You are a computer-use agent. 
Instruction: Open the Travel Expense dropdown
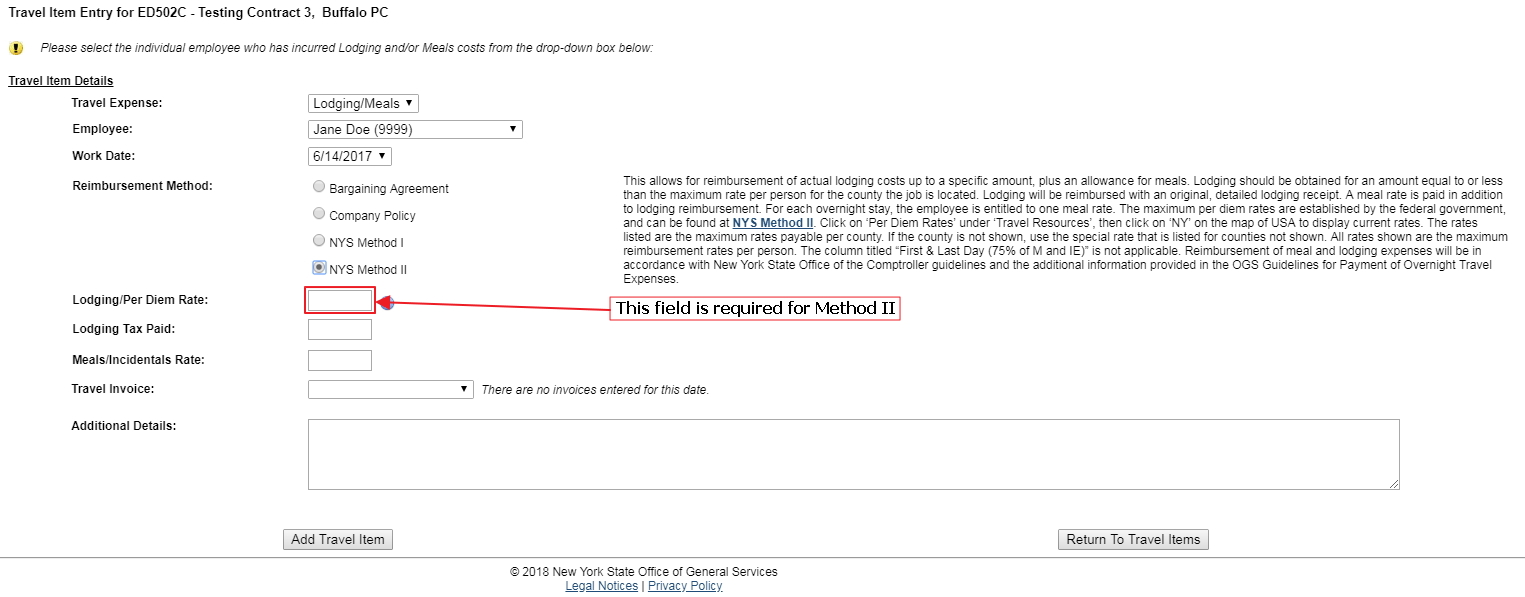tap(363, 103)
